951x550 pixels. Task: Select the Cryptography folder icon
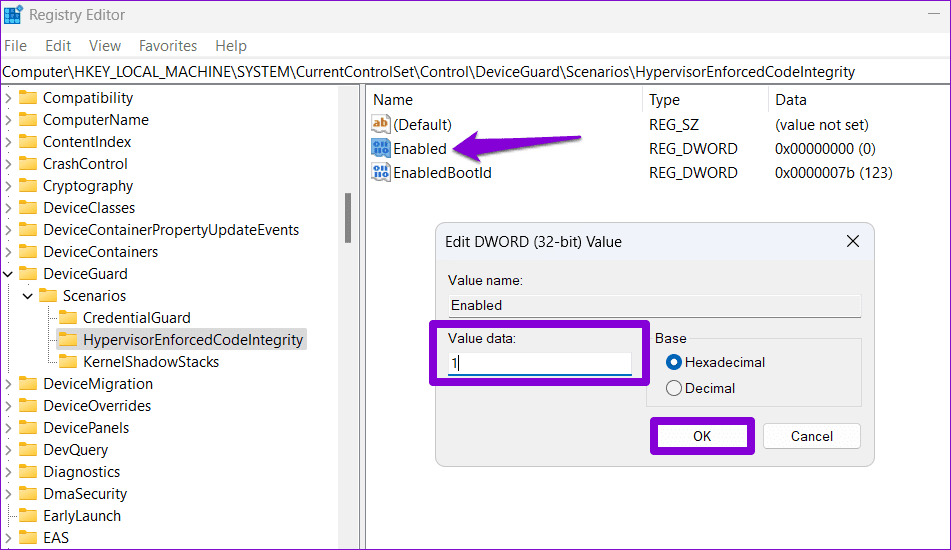click(x=28, y=186)
